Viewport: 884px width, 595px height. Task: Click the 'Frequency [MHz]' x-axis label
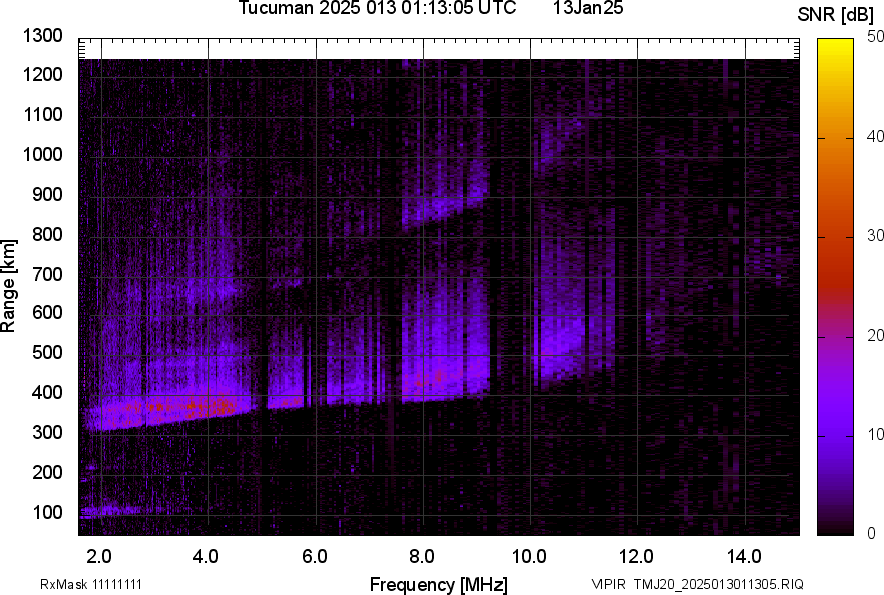tap(438, 584)
